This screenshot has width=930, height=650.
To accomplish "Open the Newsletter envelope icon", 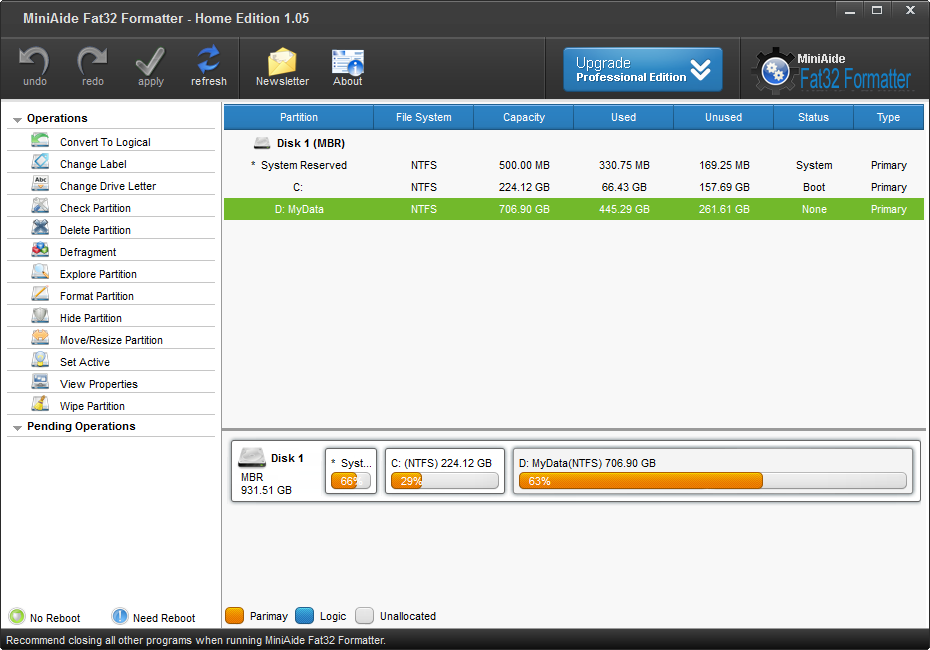I will [x=282, y=61].
